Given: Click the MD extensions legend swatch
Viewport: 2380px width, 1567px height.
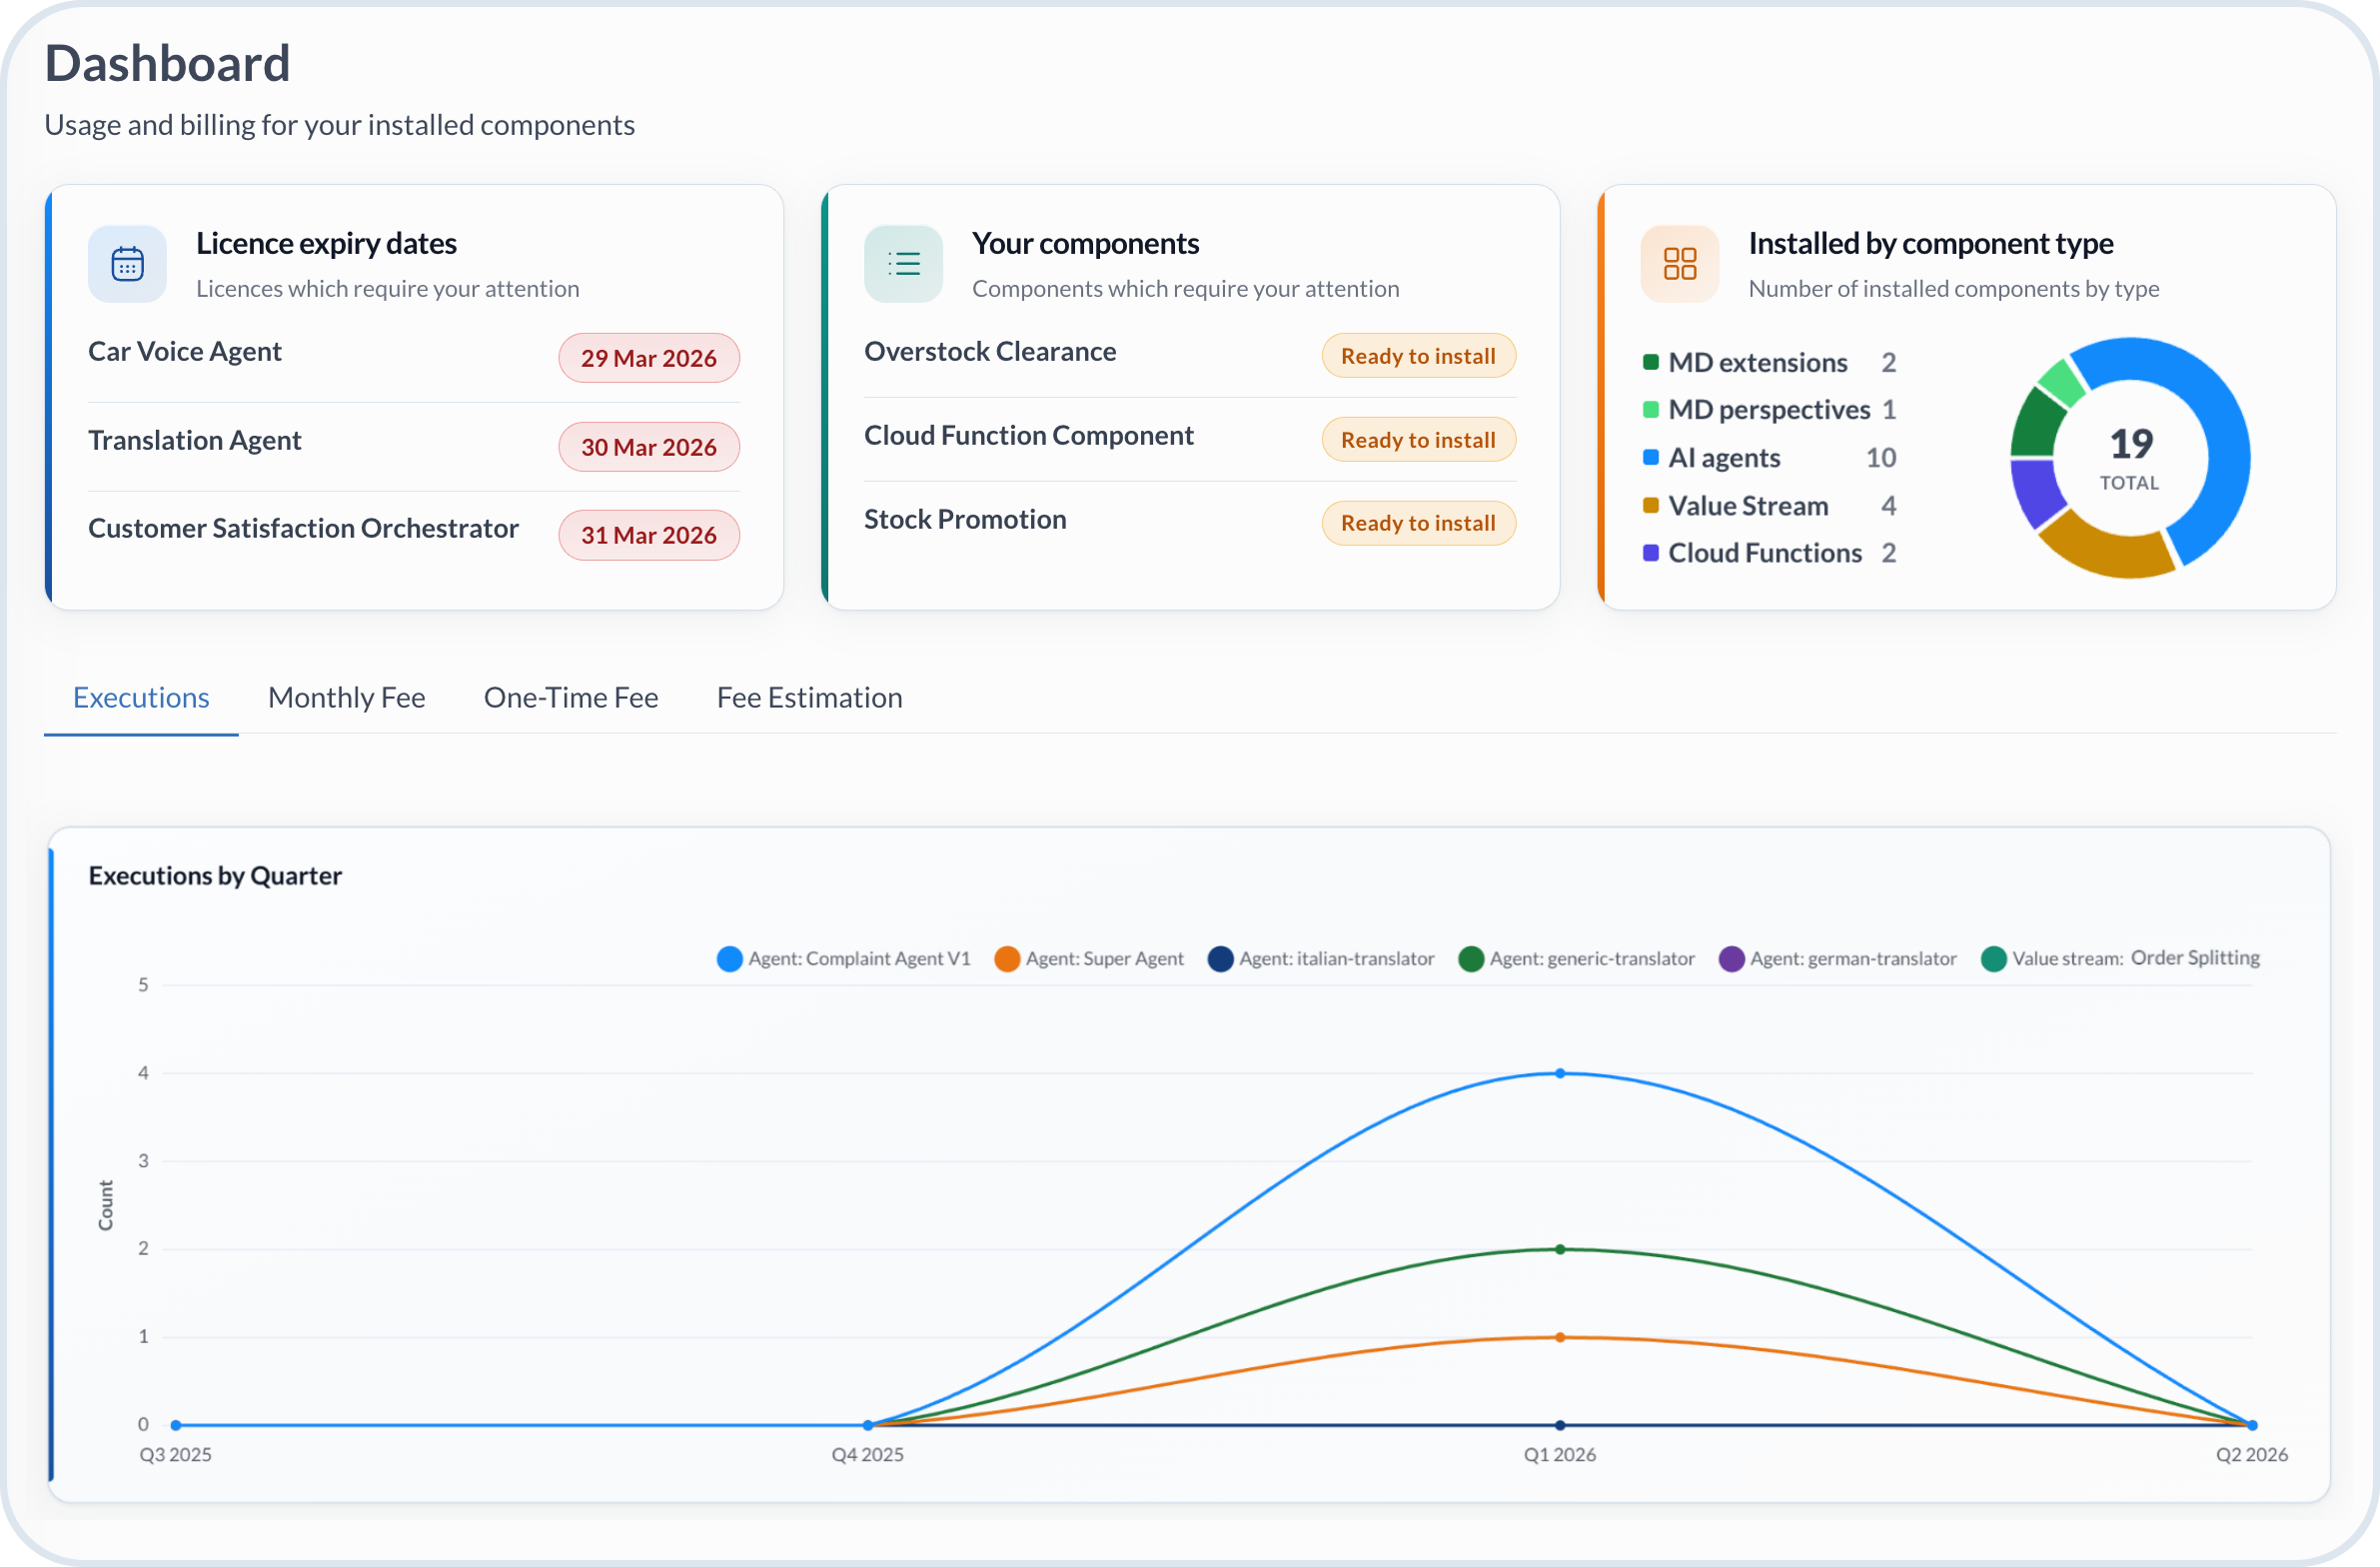Looking at the screenshot, I should pyautogui.click(x=1651, y=362).
